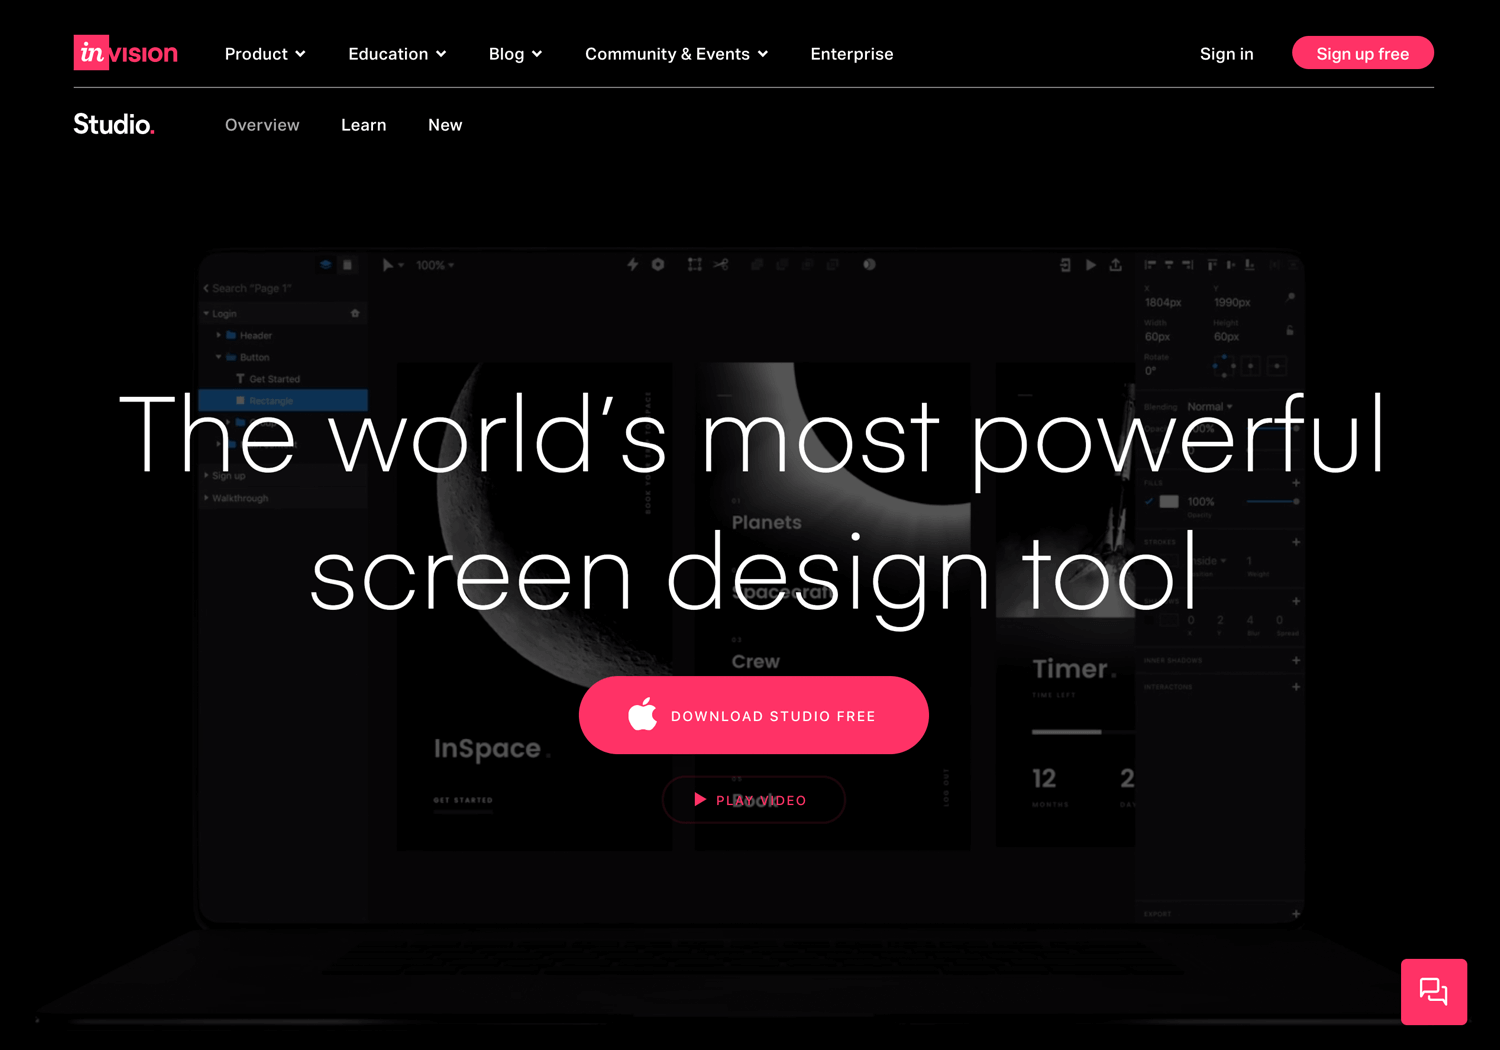Open the New tab

pos(445,125)
